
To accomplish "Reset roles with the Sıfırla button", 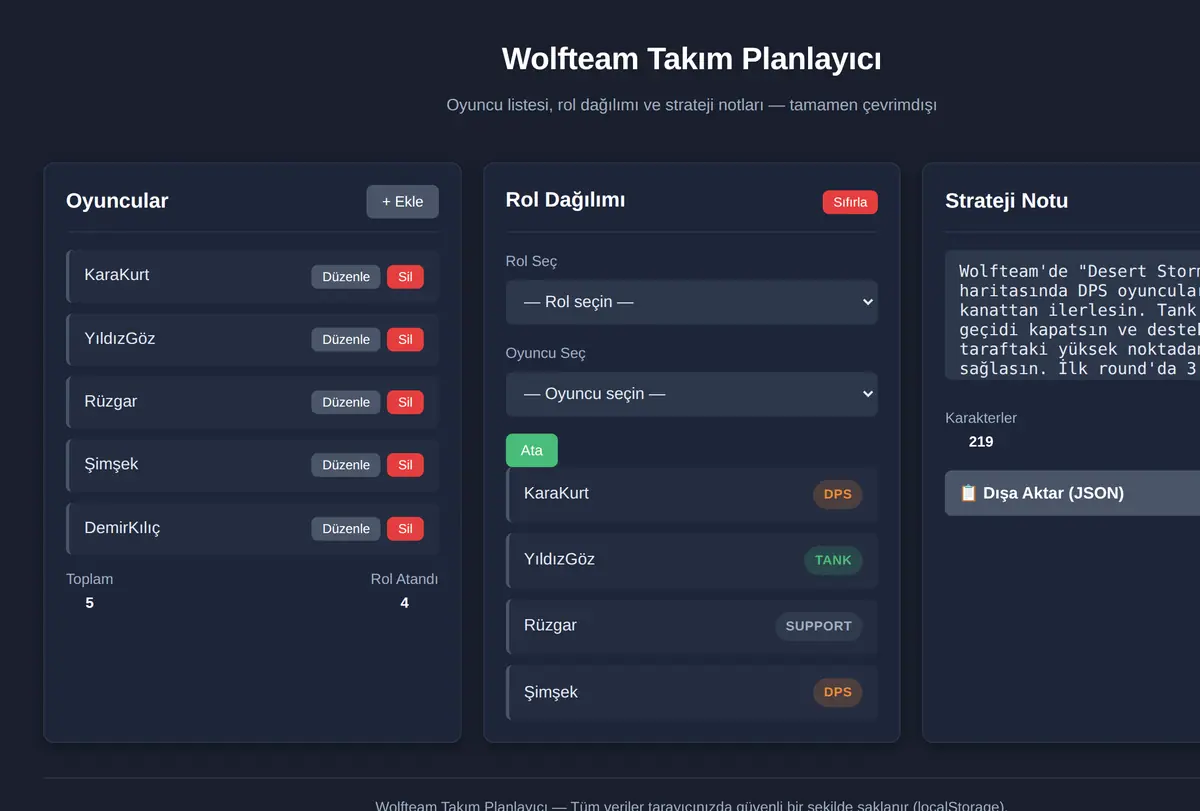I will tap(850, 202).
